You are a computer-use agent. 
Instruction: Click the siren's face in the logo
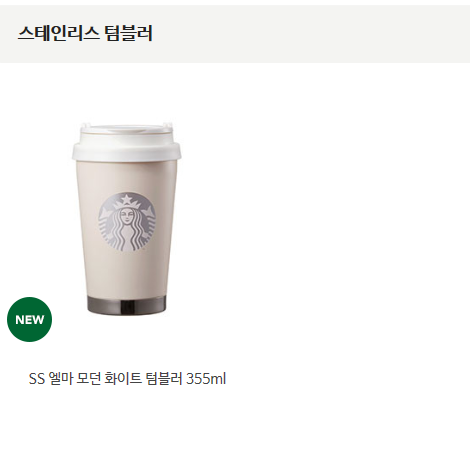[127, 216]
